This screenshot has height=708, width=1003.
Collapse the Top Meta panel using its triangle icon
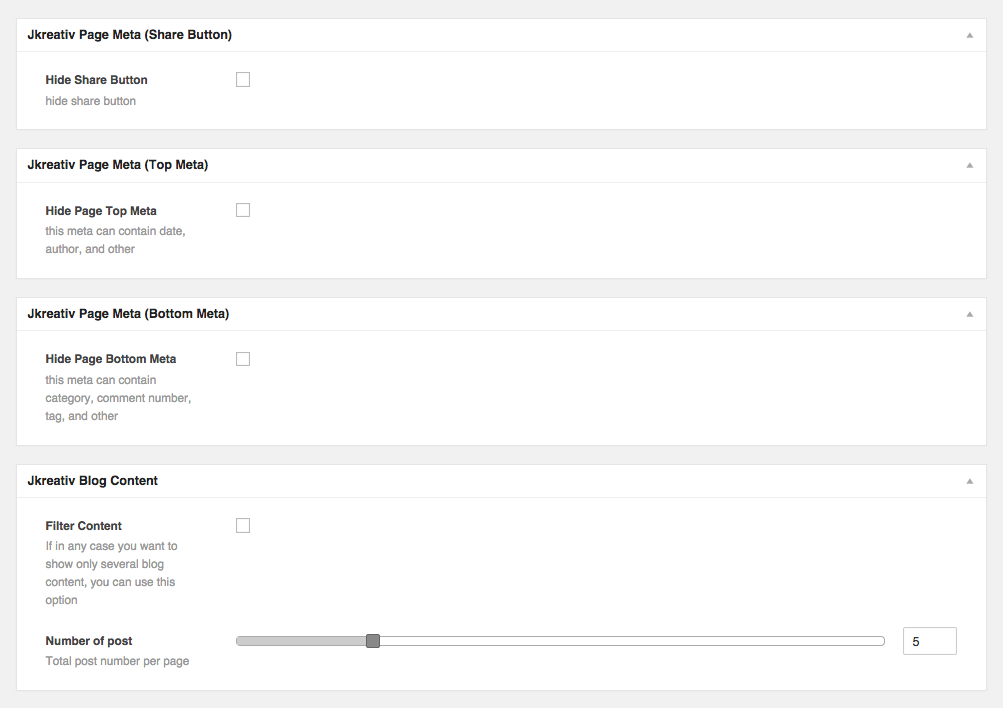968,164
